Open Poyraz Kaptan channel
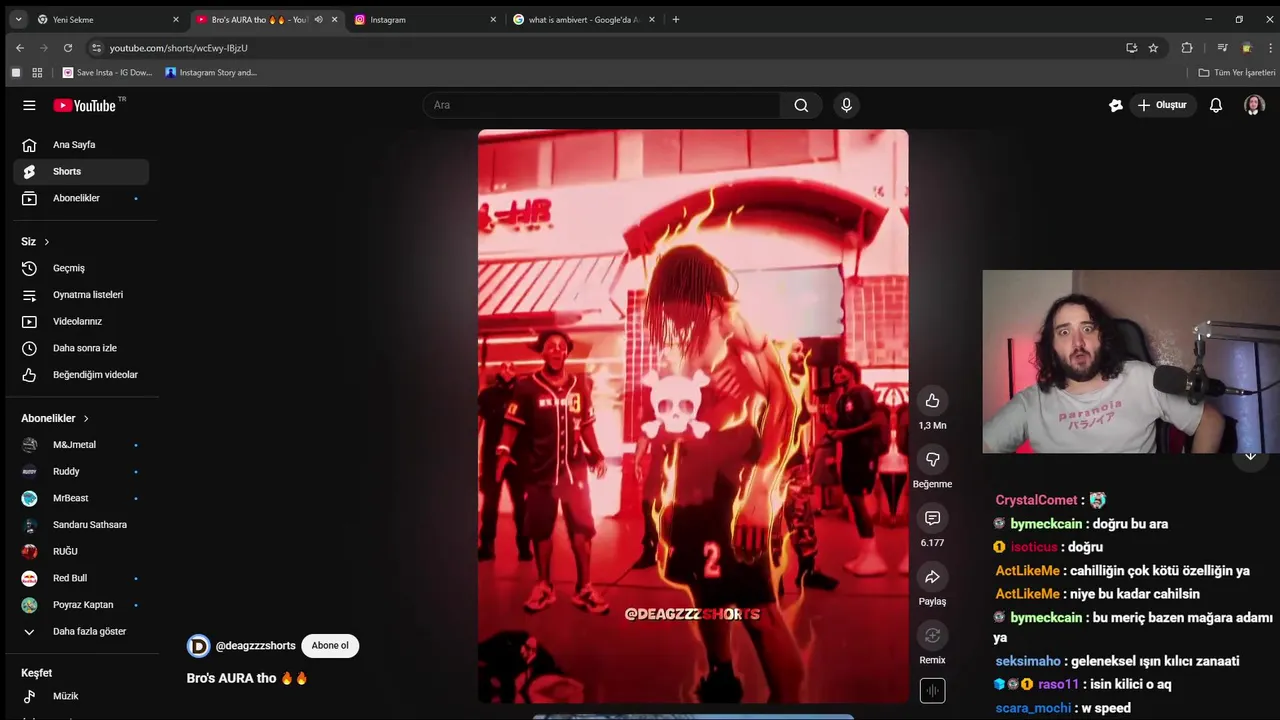 coord(81,605)
